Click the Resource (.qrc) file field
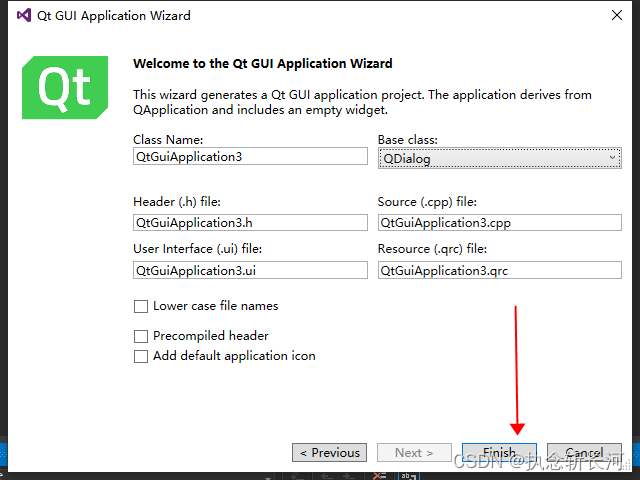This screenshot has height=480, width=640. 500,270
